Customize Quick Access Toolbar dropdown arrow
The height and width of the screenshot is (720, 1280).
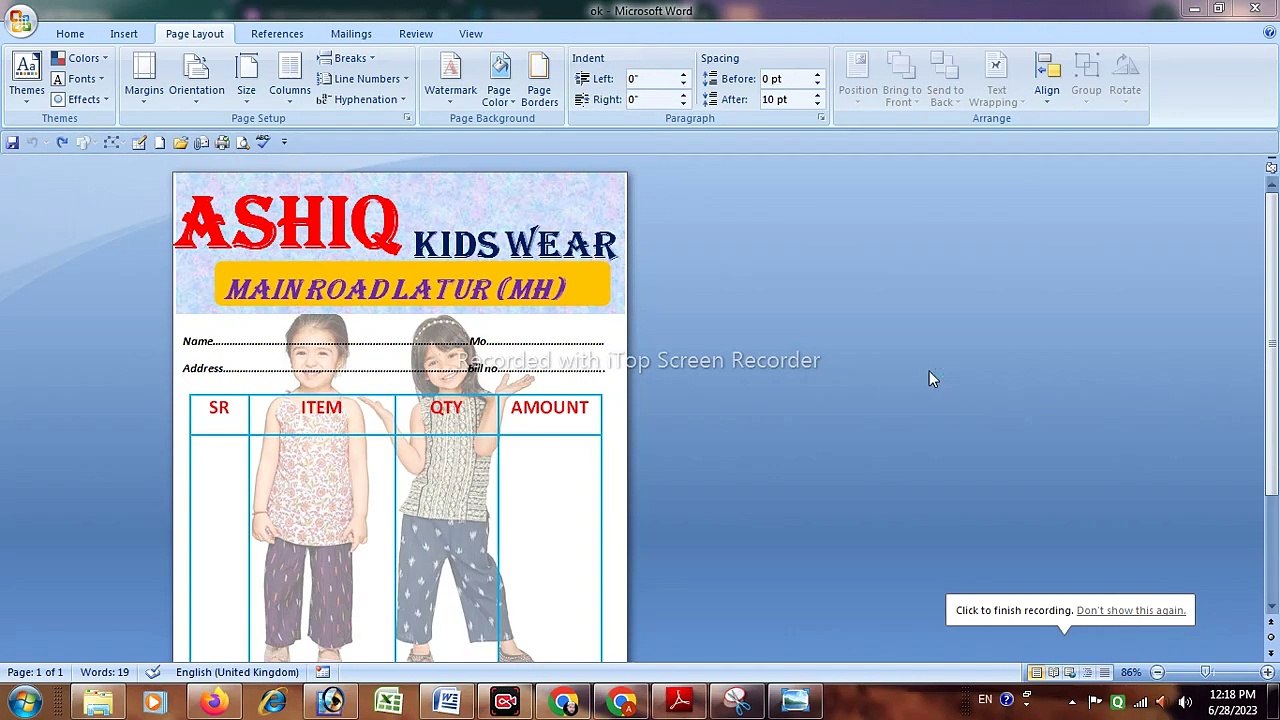tap(284, 143)
